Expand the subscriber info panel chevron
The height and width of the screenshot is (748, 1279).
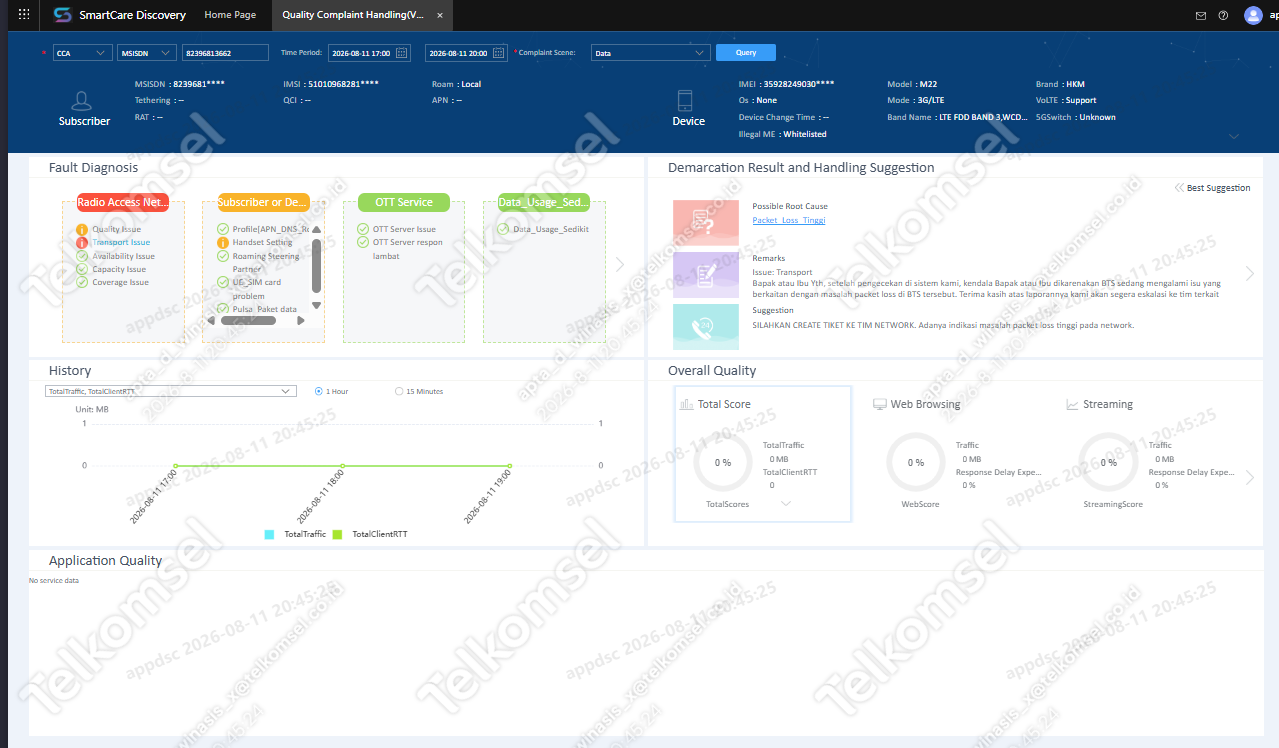(x=1234, y=137)
